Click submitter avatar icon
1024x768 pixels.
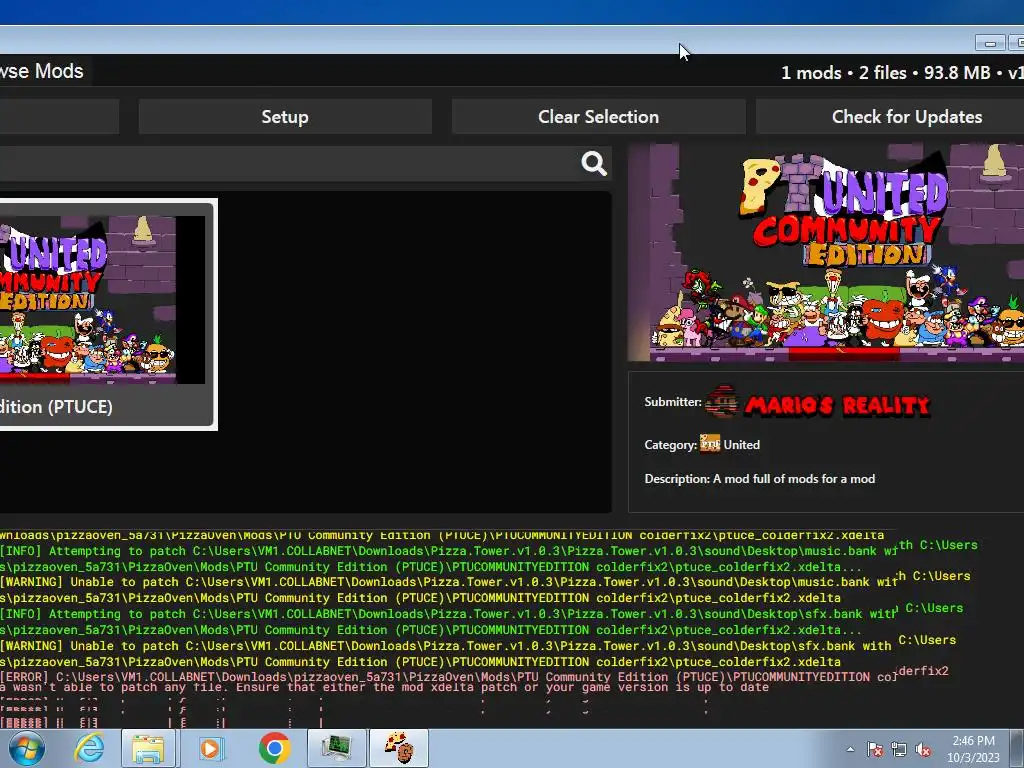(722, 402)
